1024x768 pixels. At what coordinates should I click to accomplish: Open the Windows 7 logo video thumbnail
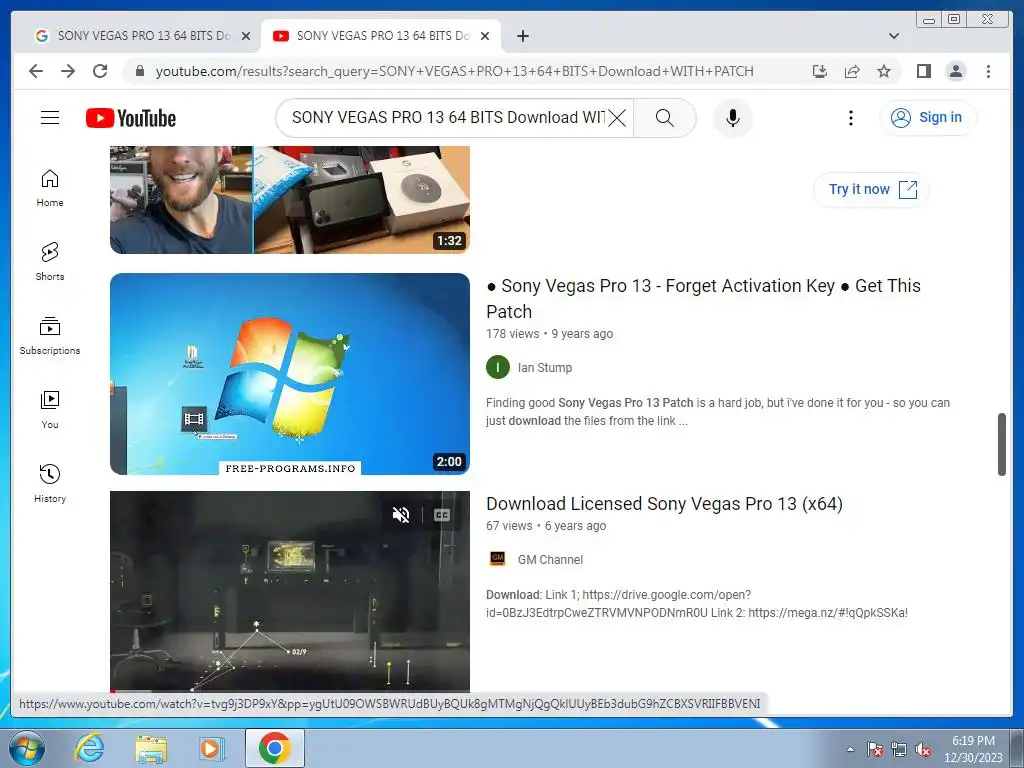point(289,374)
